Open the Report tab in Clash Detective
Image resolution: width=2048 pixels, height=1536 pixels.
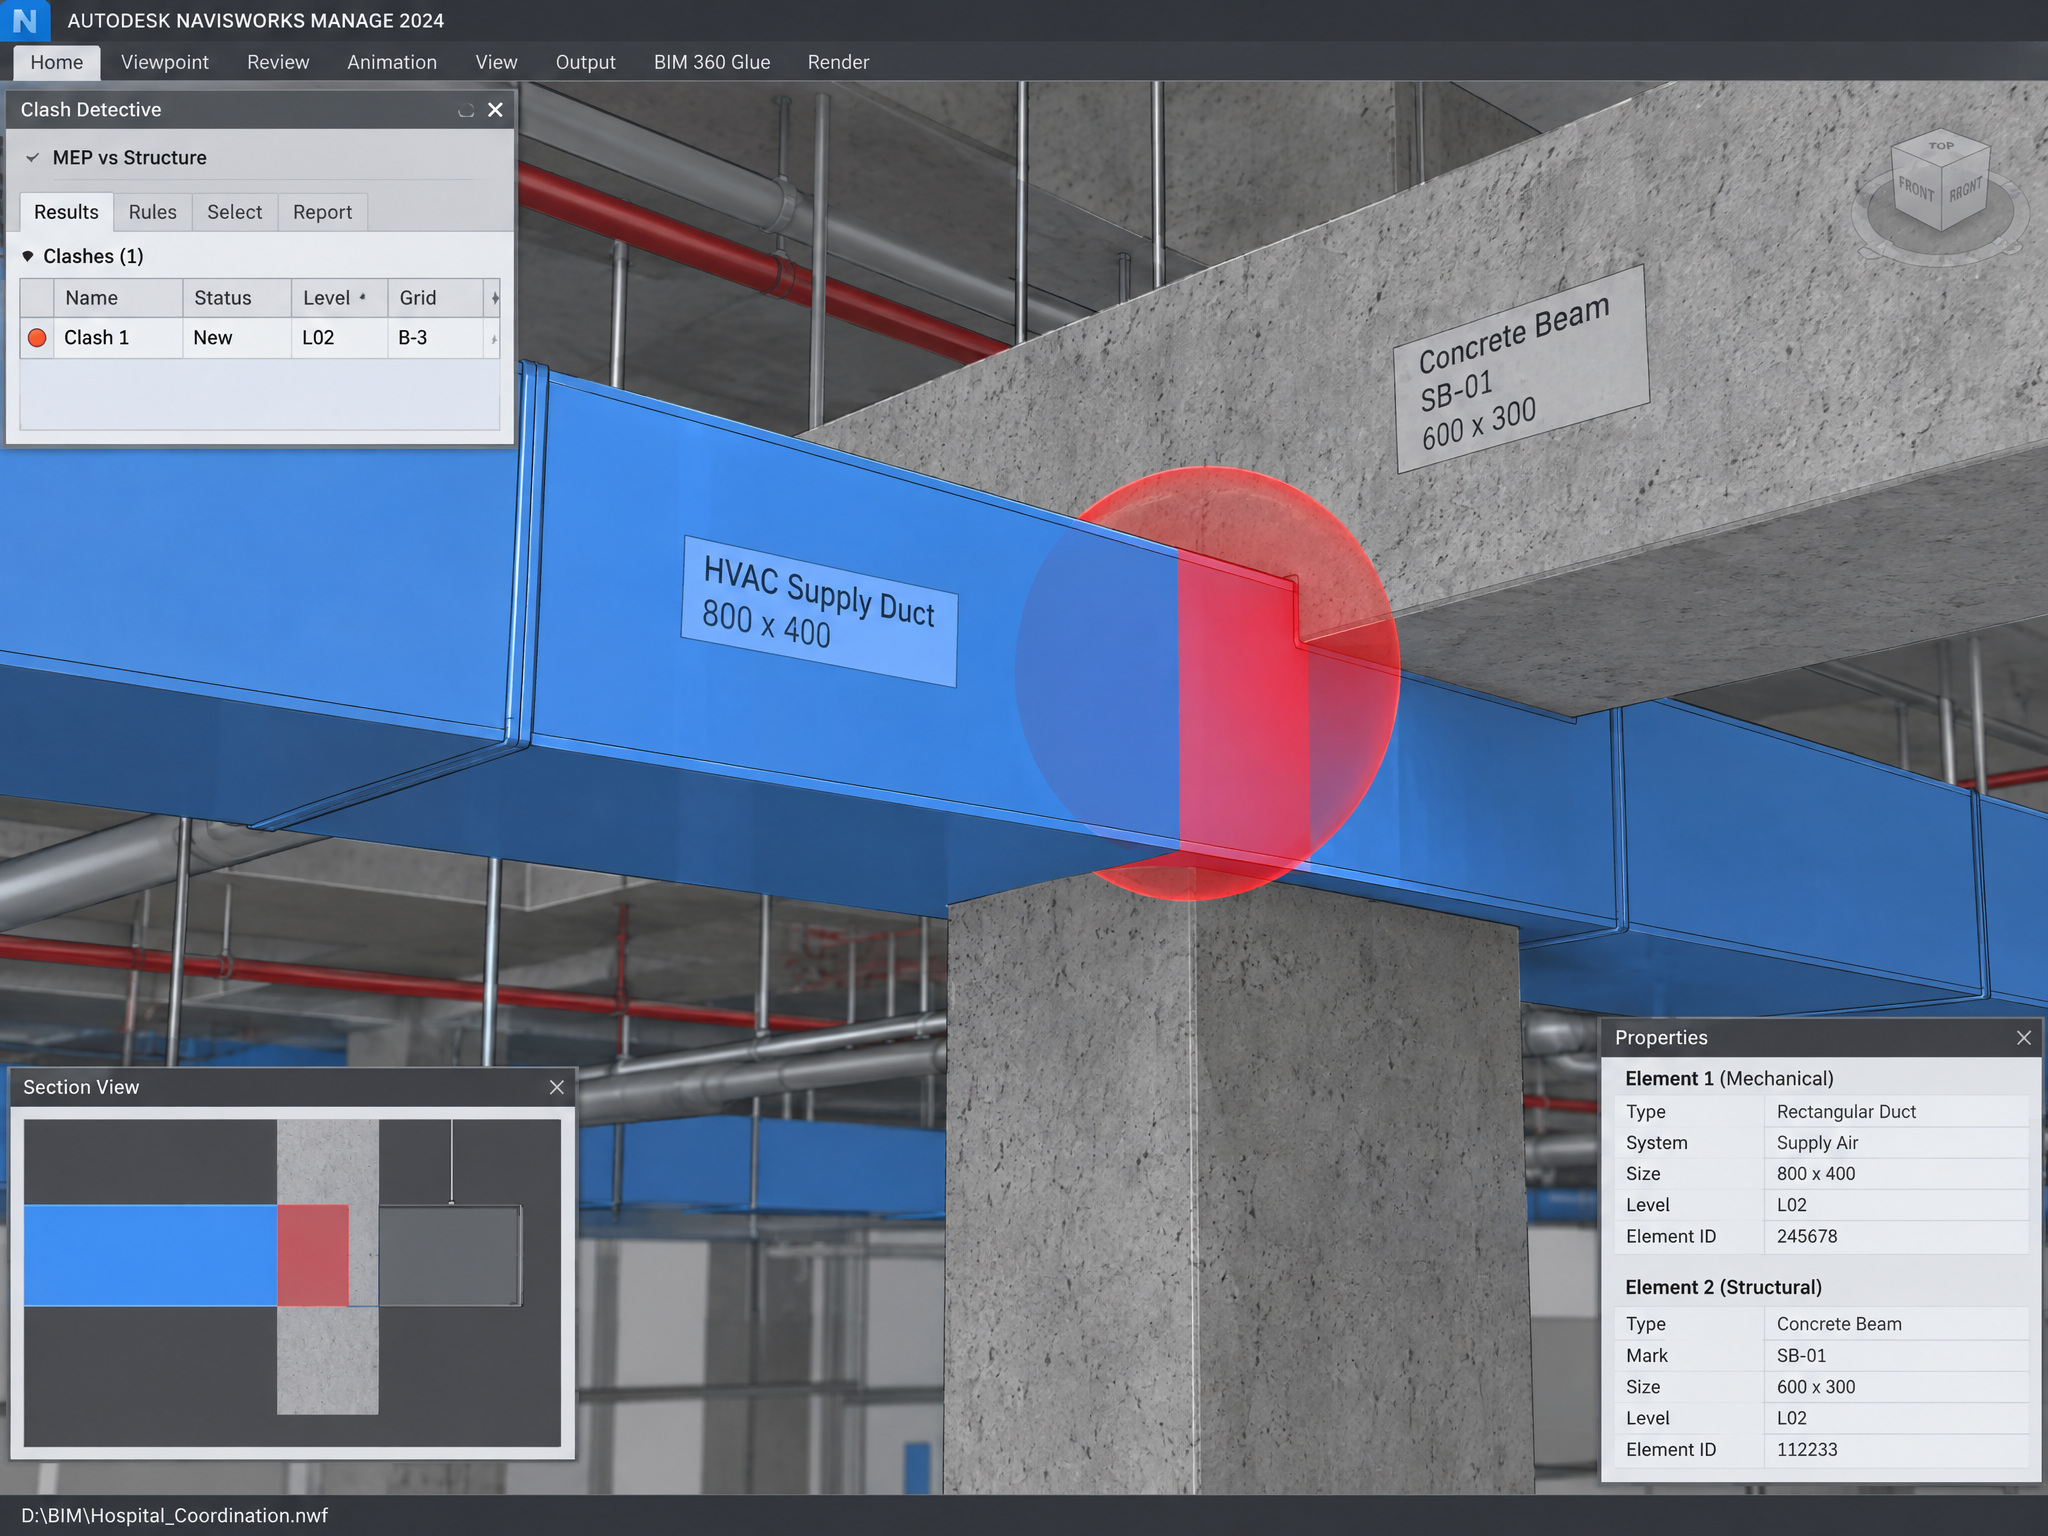point(322,212)
